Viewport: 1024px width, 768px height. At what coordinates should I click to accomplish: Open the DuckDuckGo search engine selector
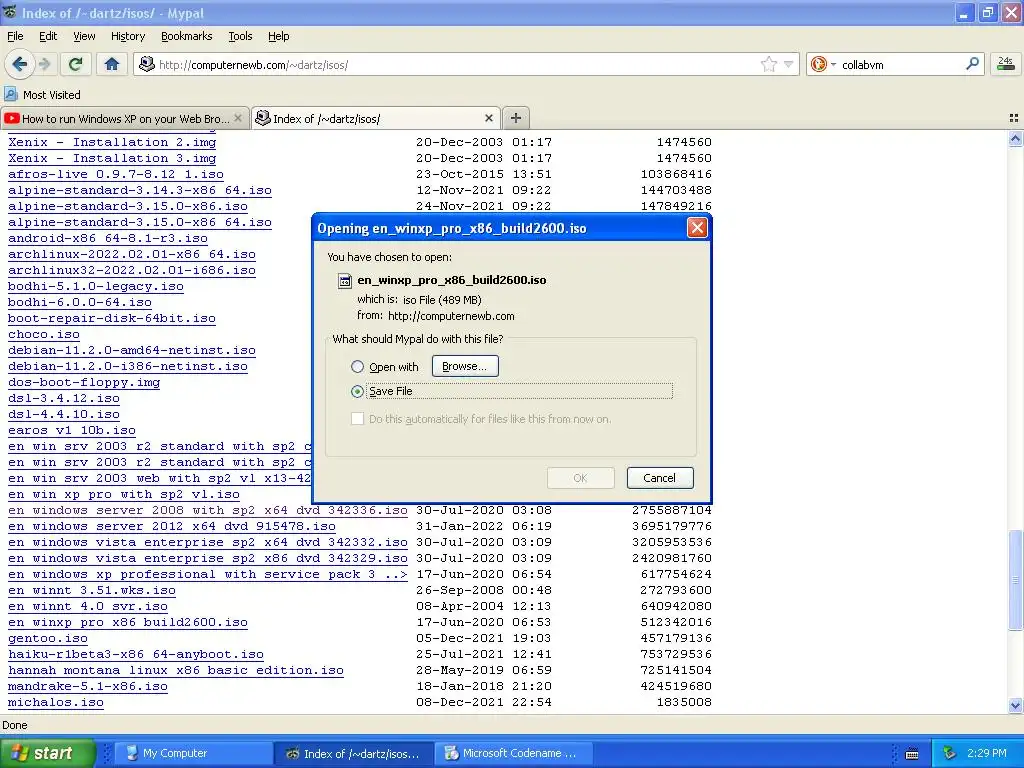(x=823, y=64)
